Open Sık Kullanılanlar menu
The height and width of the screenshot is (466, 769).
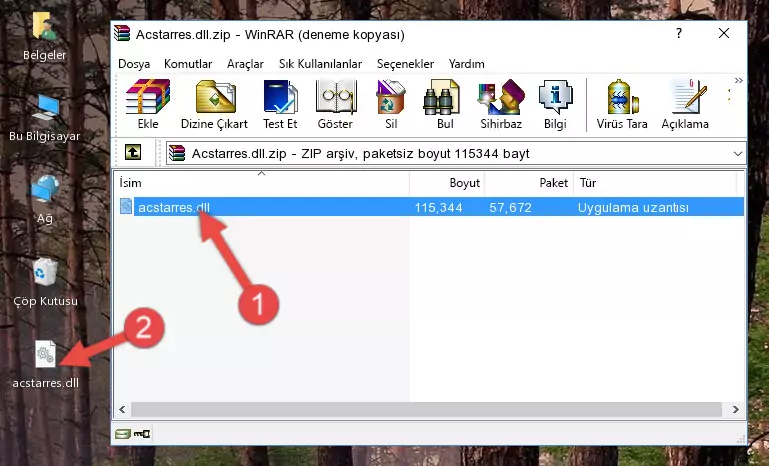[320, 64]
